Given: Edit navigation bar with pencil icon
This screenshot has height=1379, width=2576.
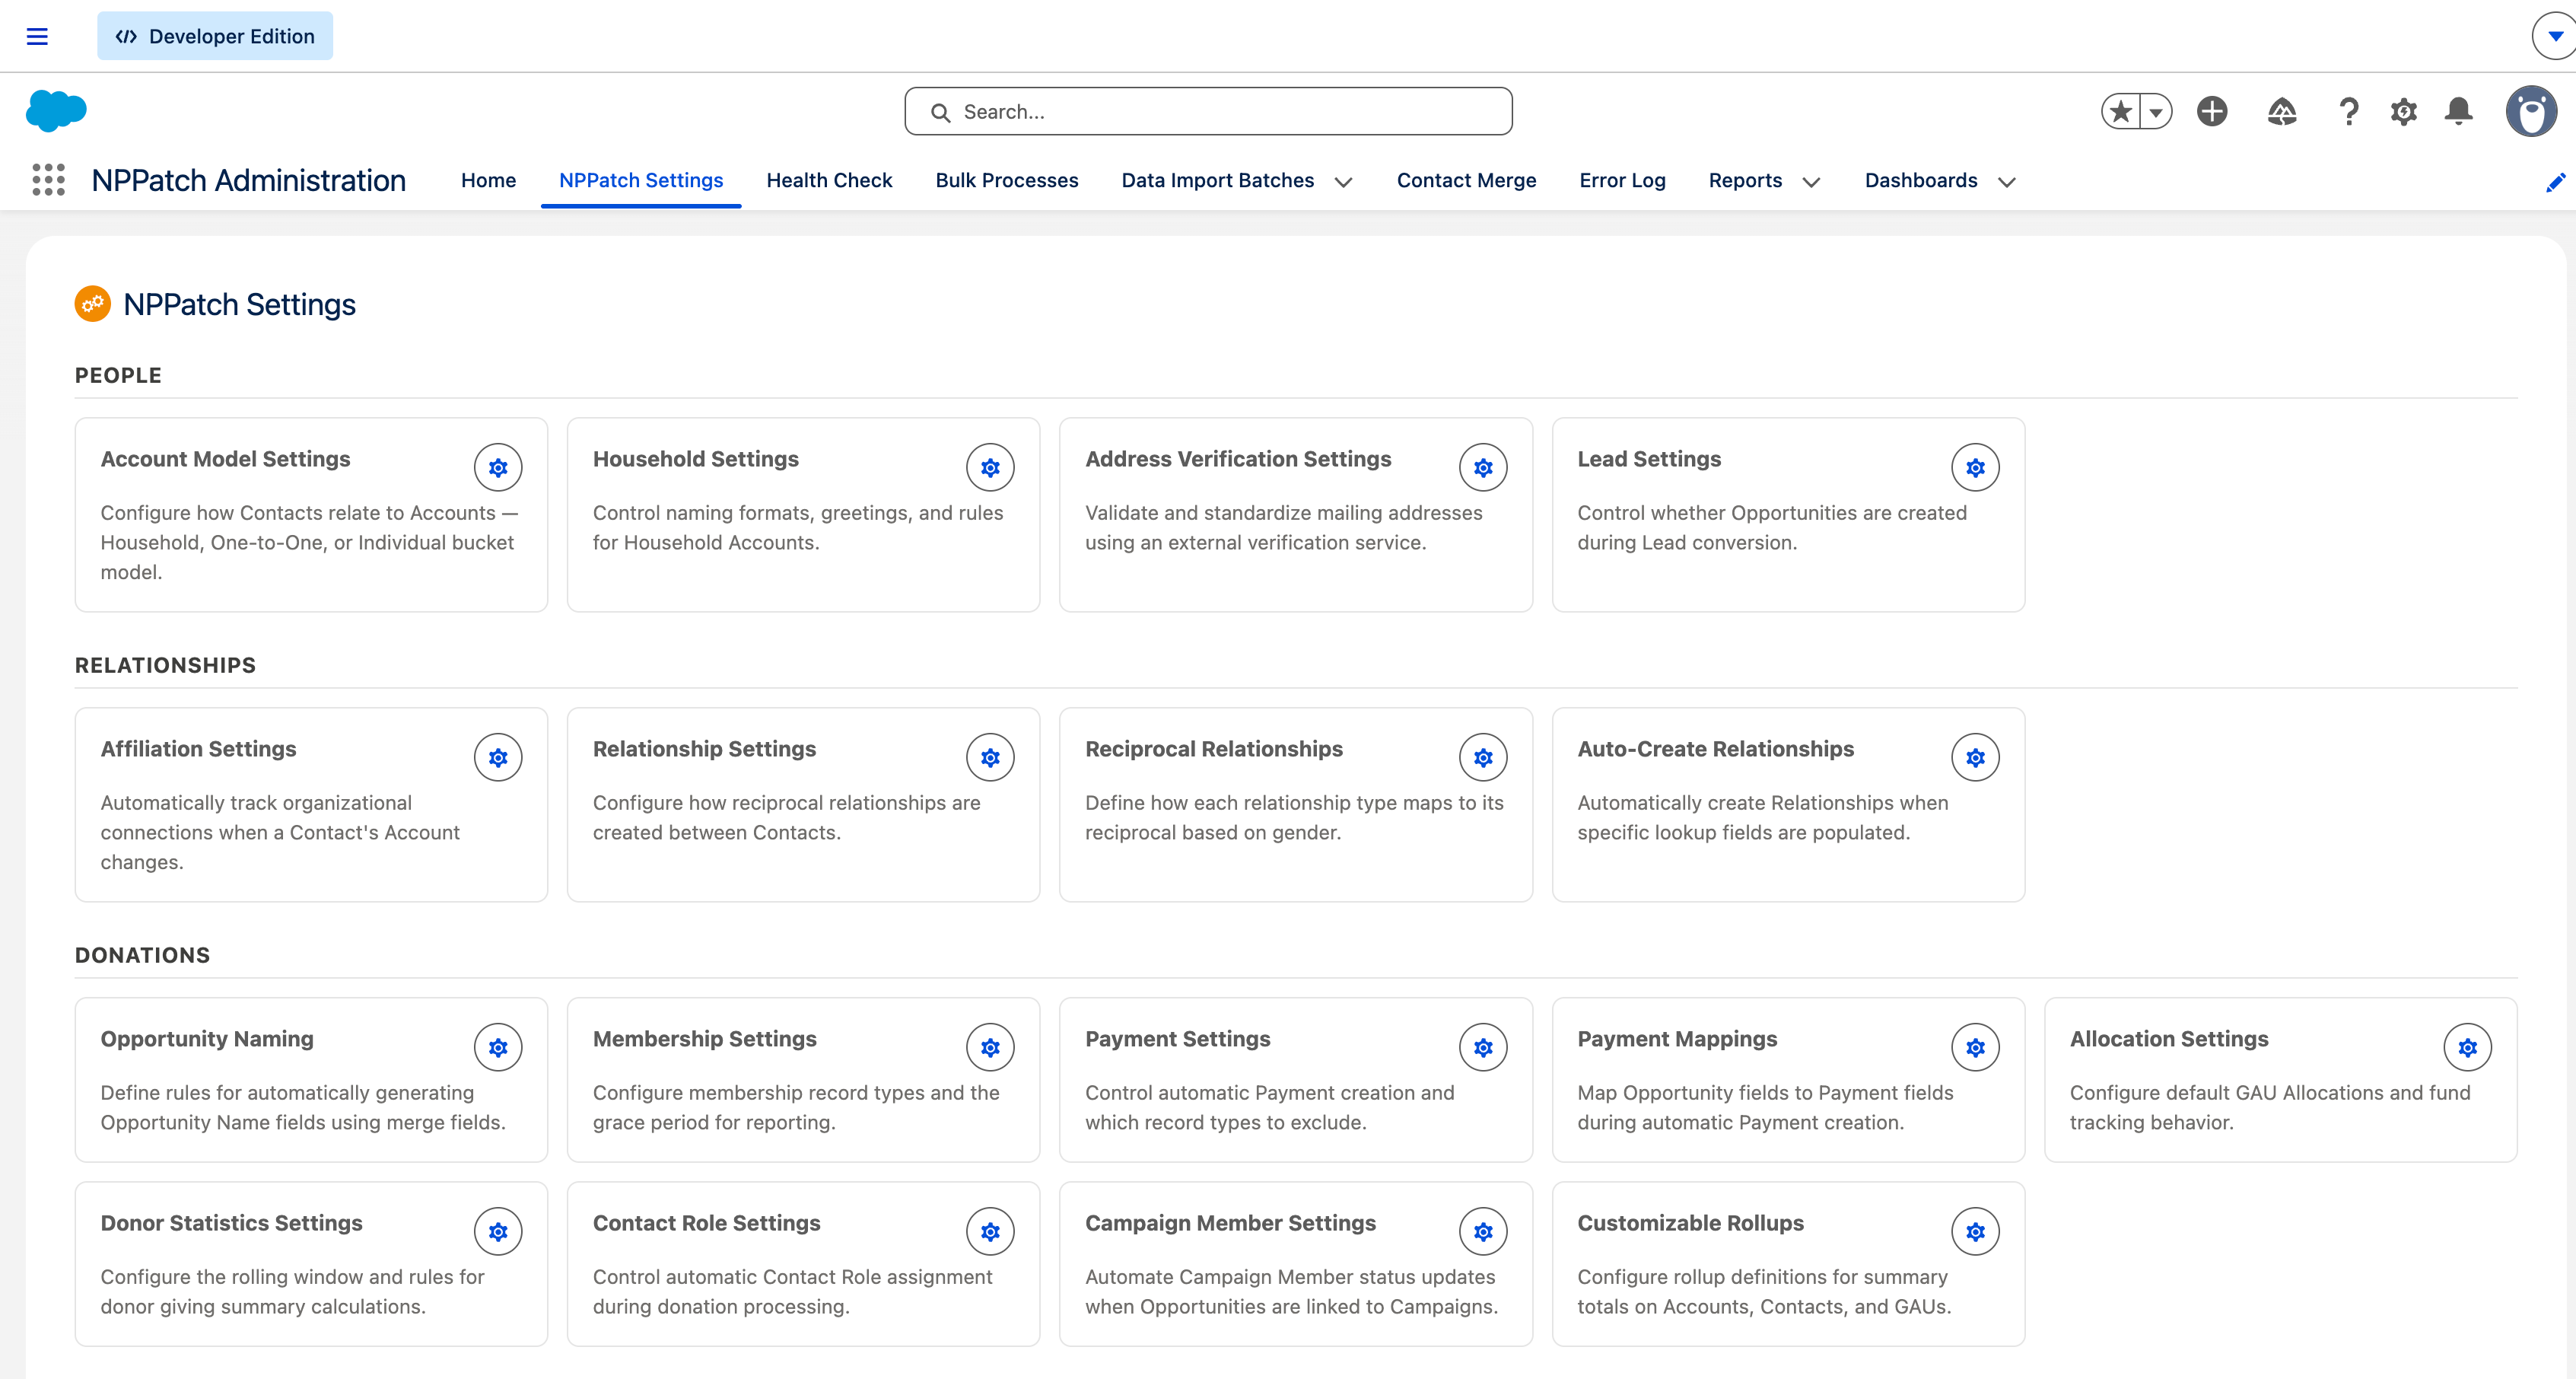Looking at the screenshot, I should [x=2555, y=182].
